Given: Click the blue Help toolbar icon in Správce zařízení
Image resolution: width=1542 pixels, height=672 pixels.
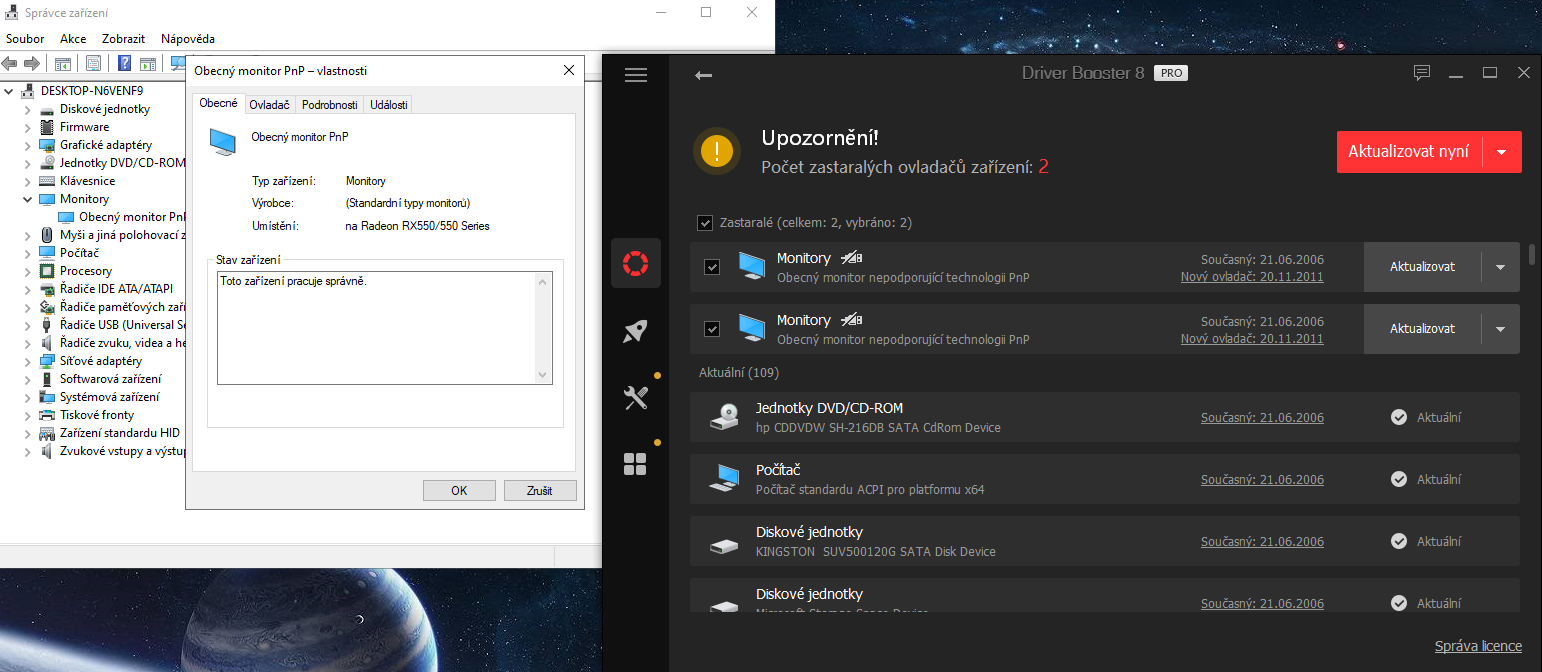Looking at the screenshot, I should (x=125, y=64).
